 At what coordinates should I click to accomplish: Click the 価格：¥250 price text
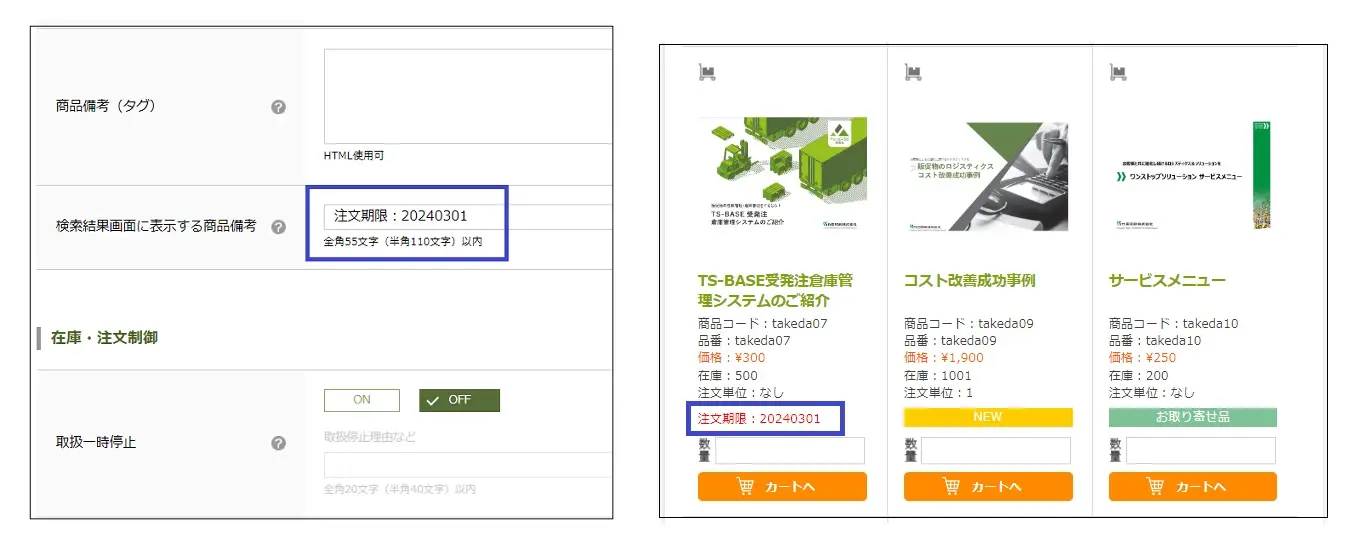click(1143, 358)
